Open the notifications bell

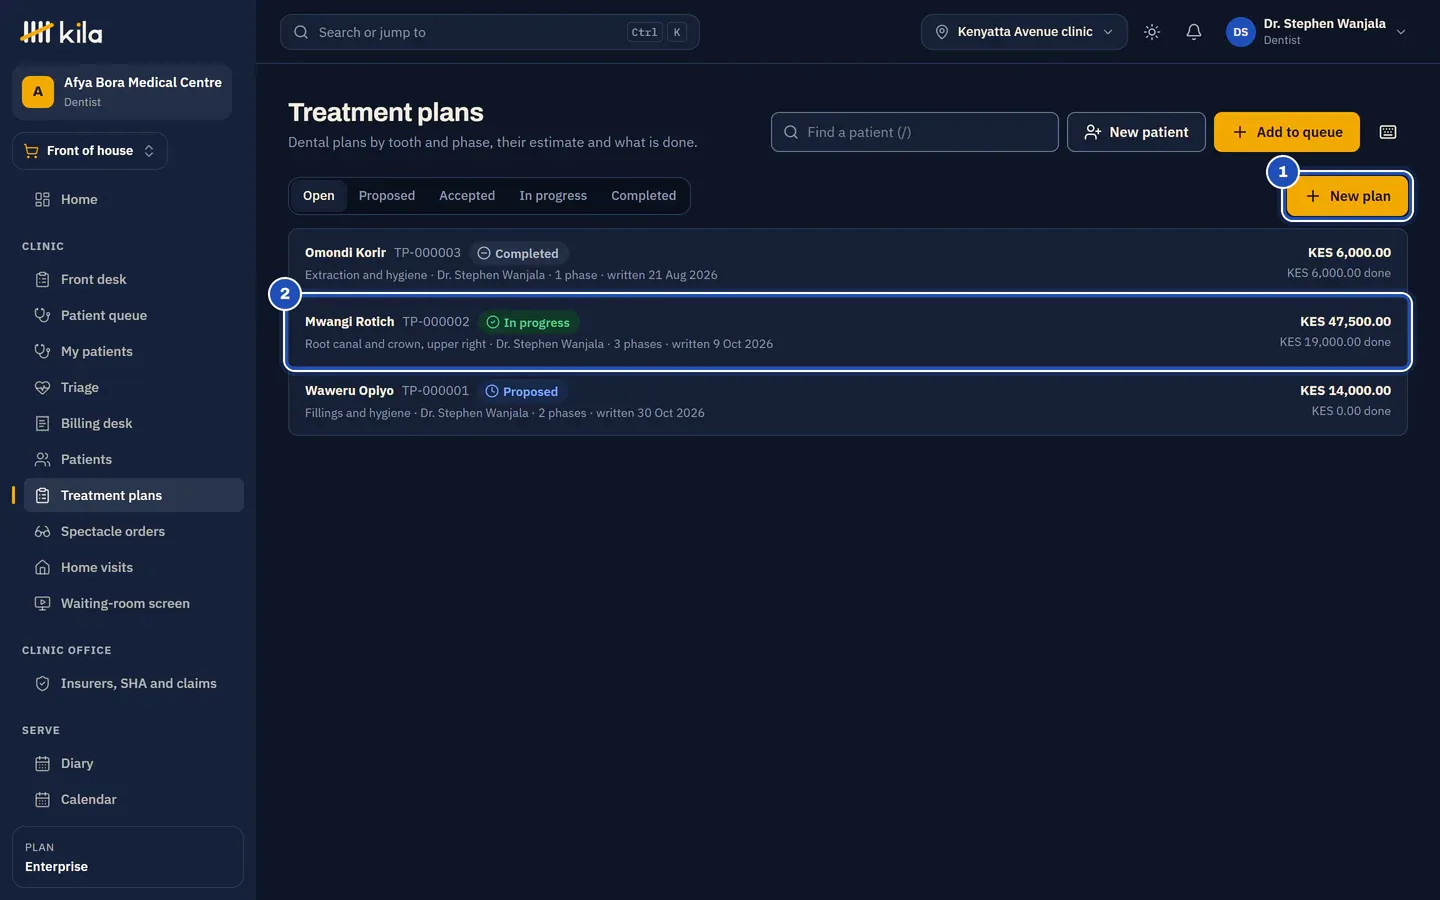(1193, 32)
